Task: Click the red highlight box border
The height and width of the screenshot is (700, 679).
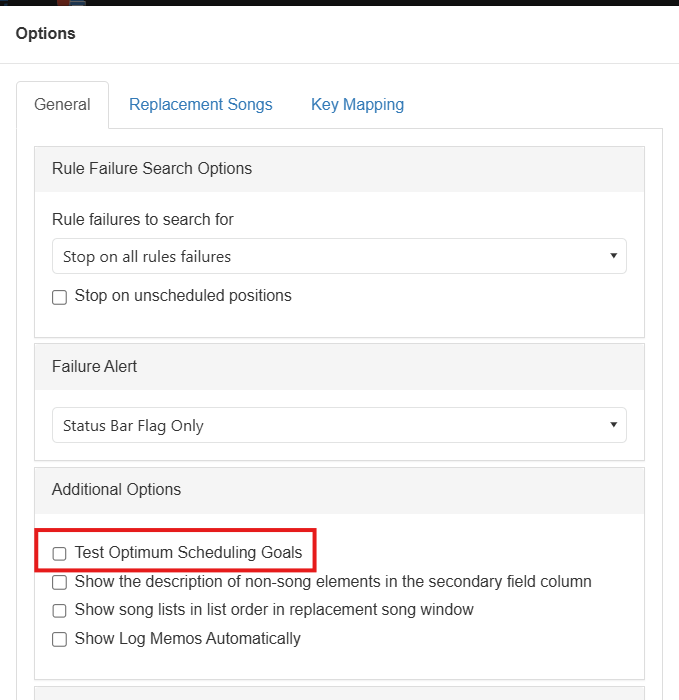Action: point(175,531)
